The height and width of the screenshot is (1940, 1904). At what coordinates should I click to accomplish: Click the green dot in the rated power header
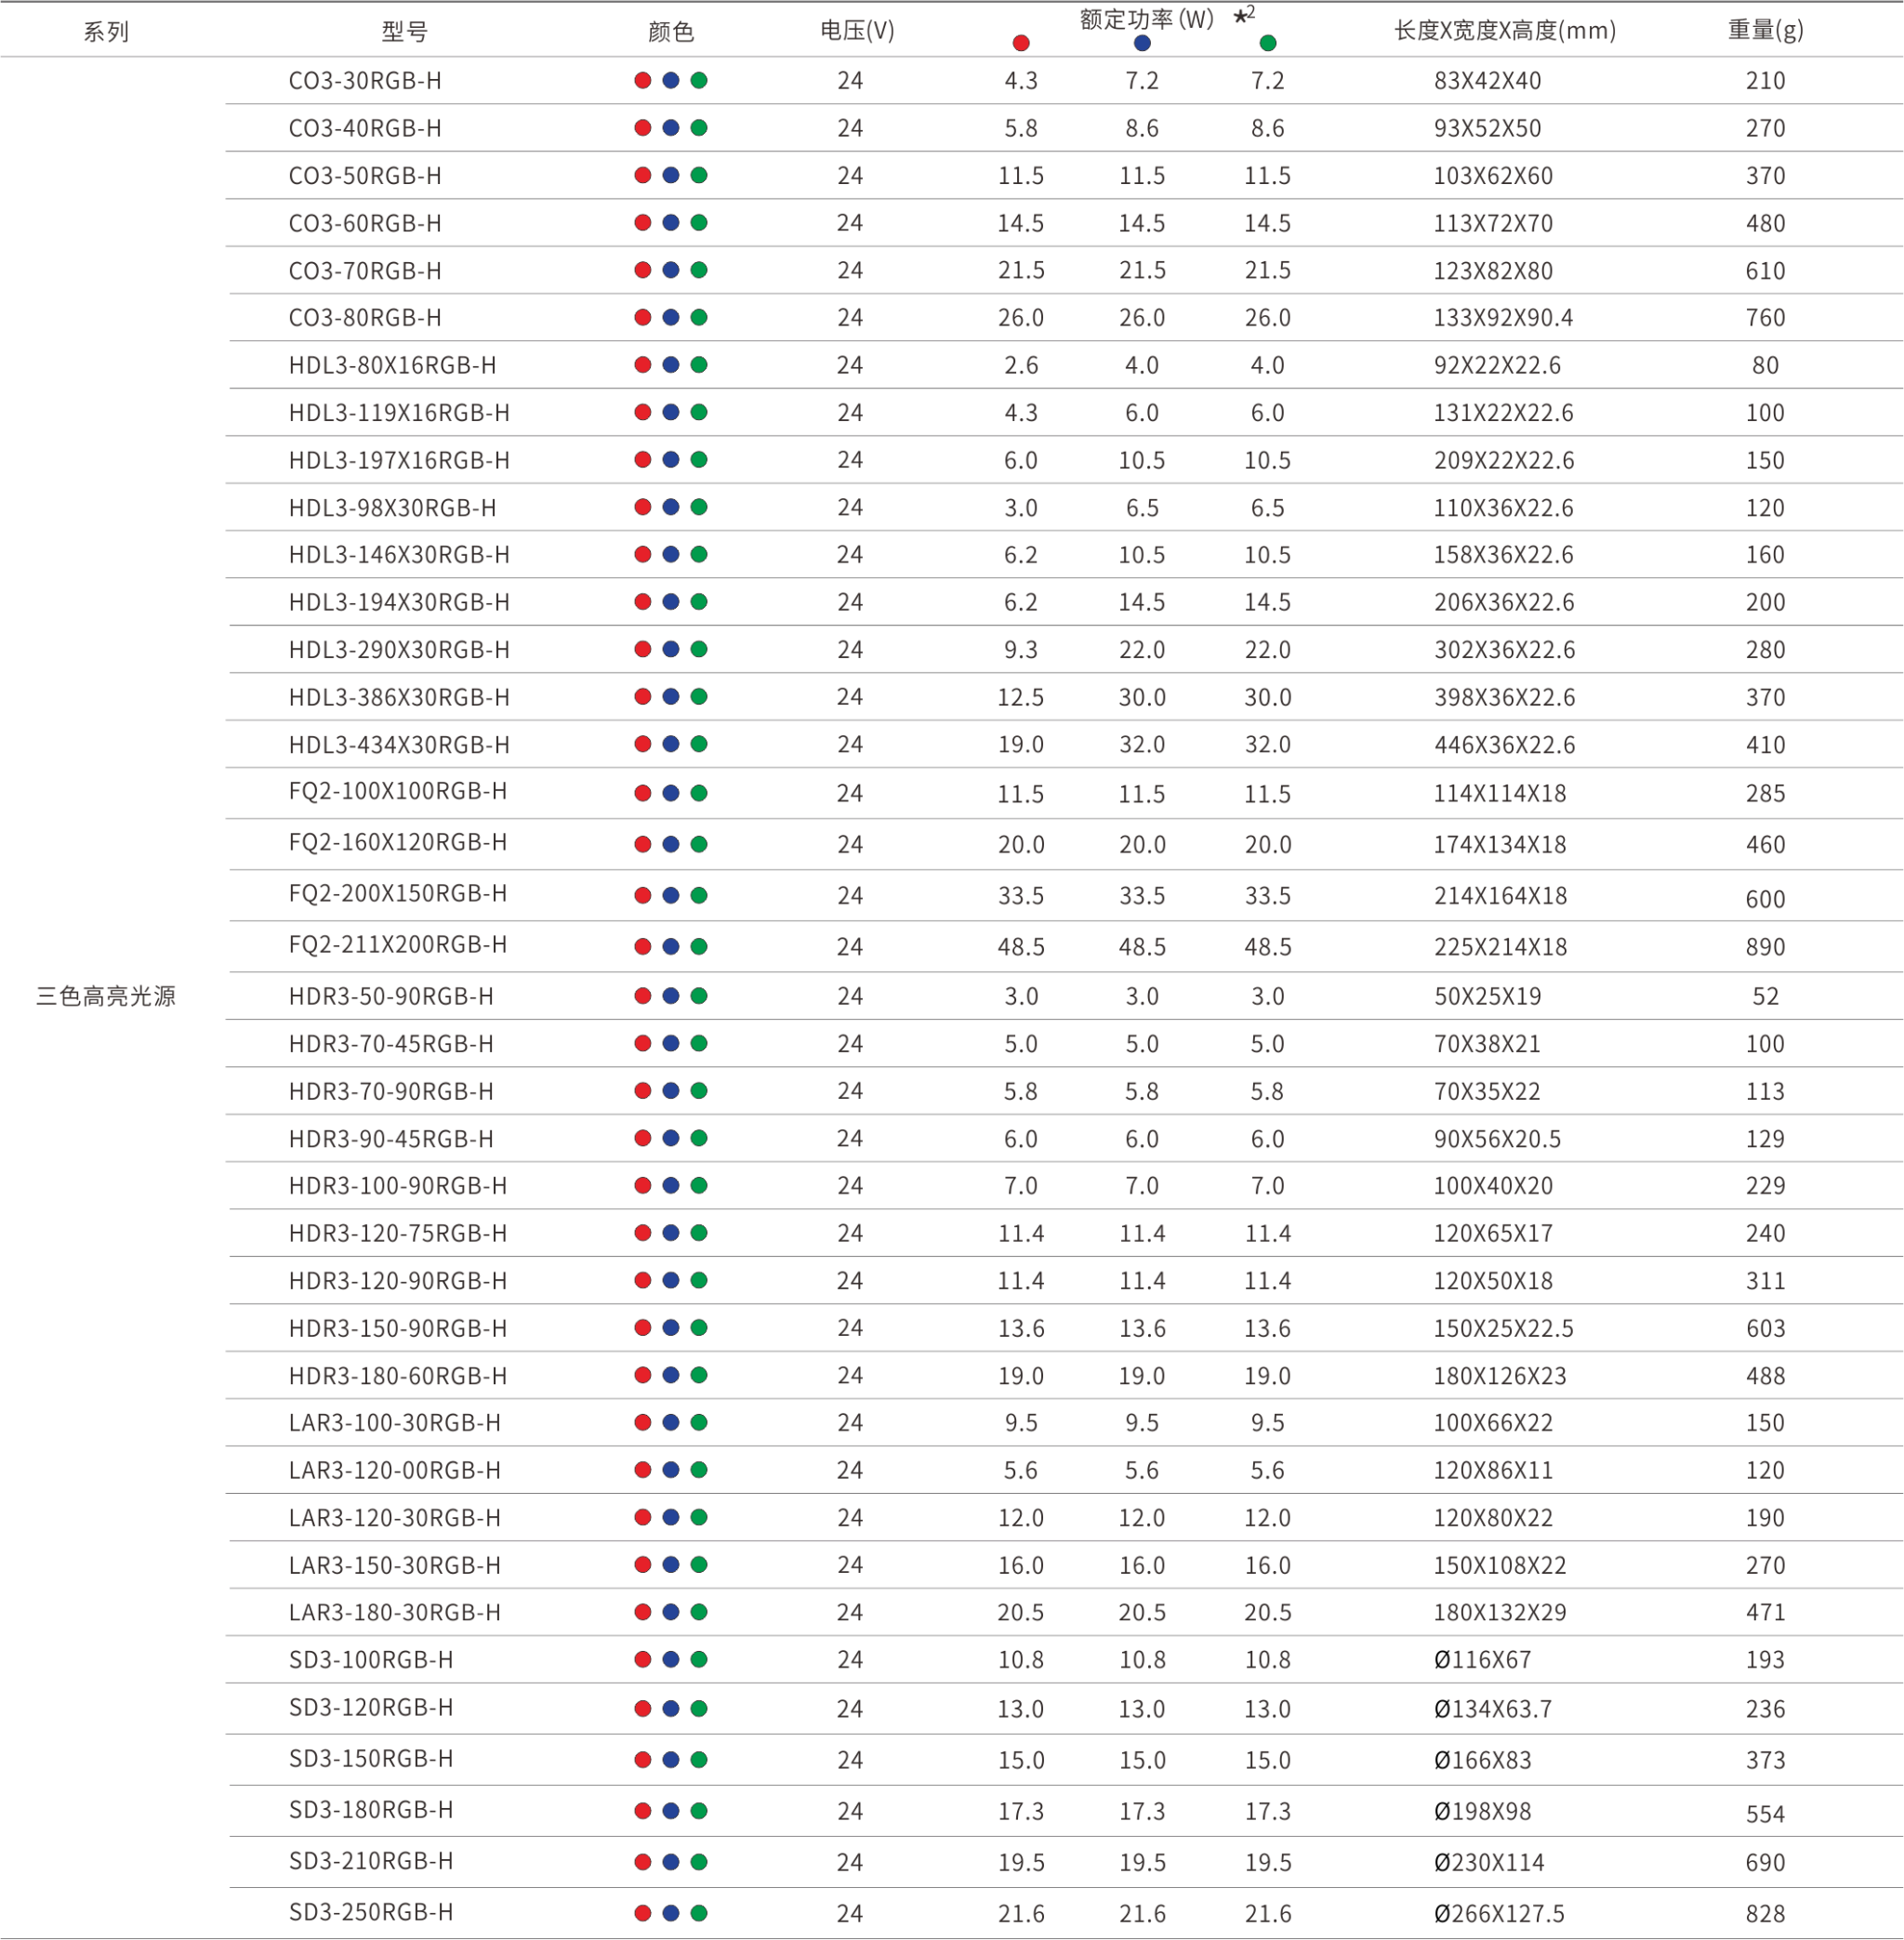(x=1267, y=43)
